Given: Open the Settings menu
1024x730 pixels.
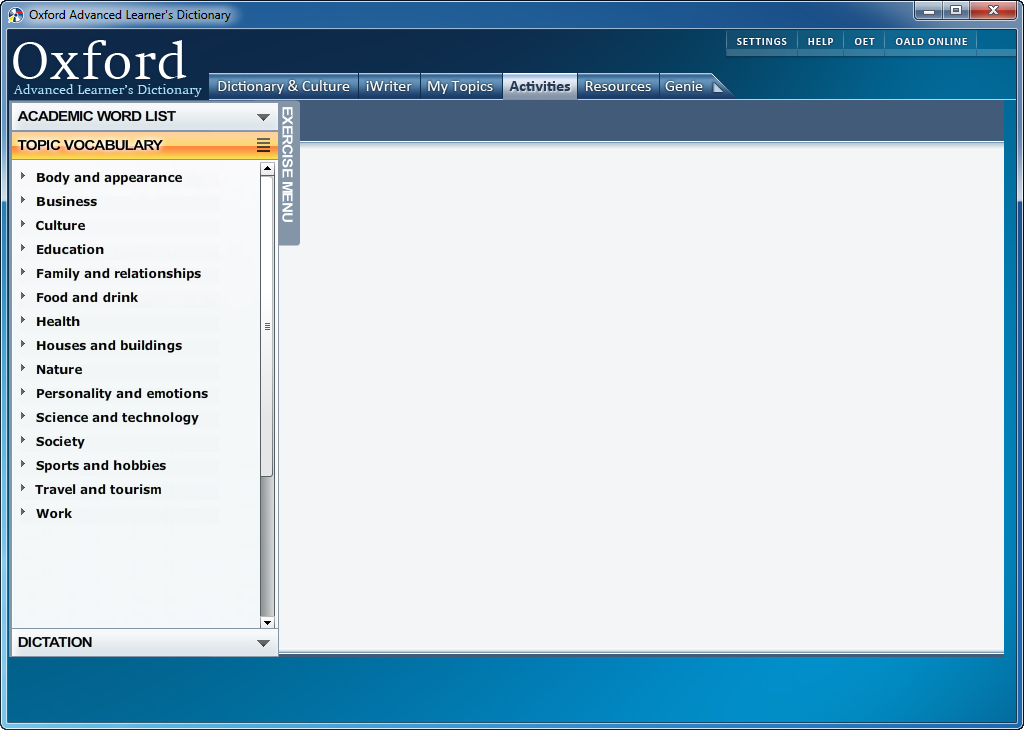Looking at the screenshot, I should [761, 42].
